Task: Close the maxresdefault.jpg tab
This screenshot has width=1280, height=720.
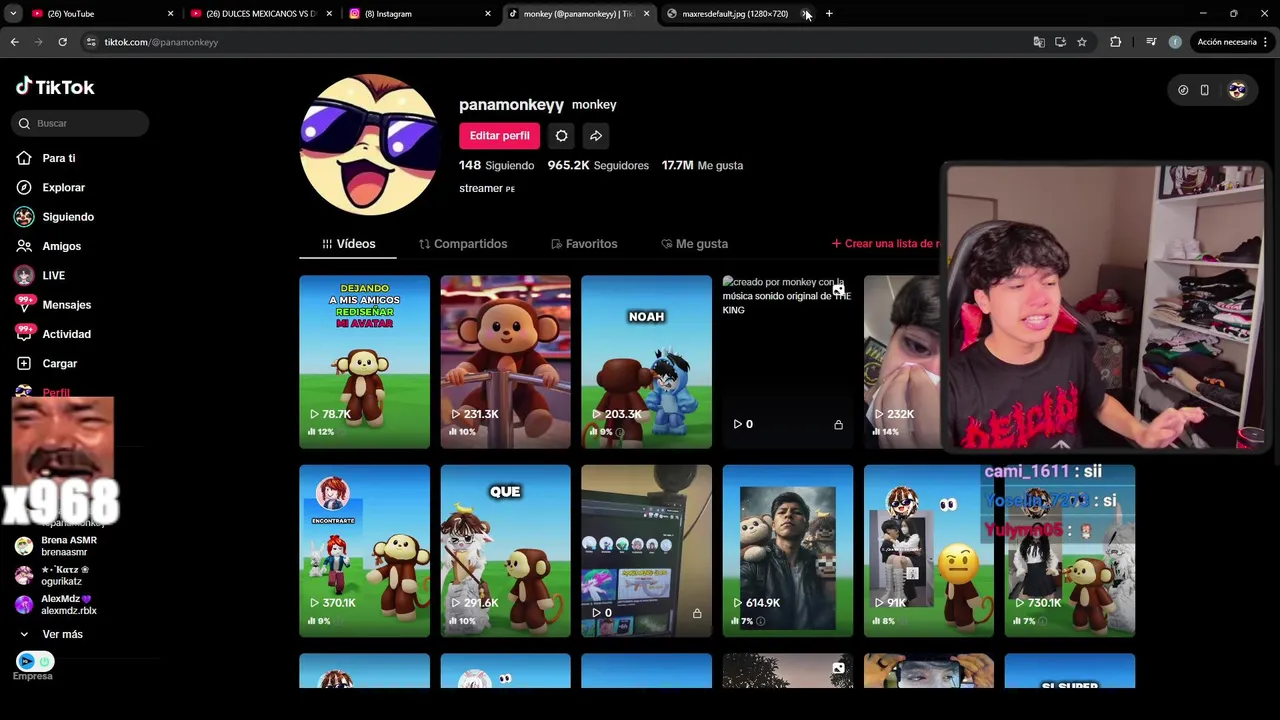Action: coord(806,14)
